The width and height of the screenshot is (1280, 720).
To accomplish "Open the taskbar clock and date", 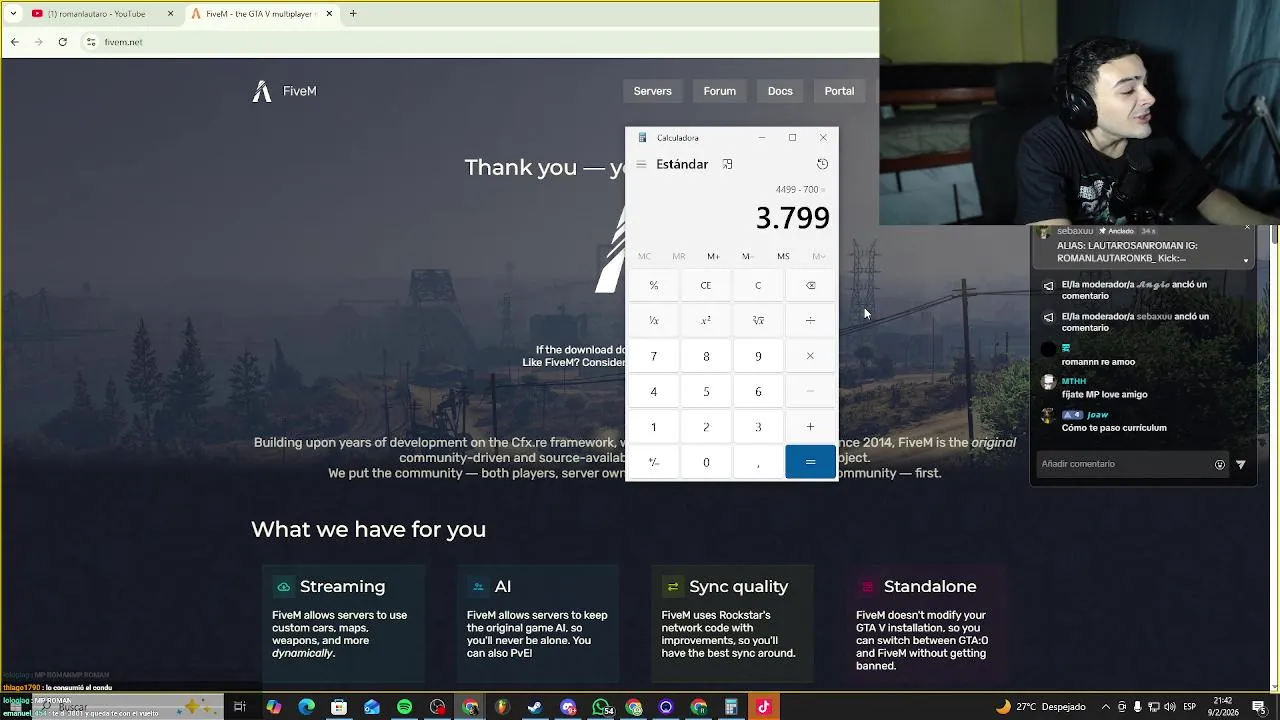I will point(1222,707).
